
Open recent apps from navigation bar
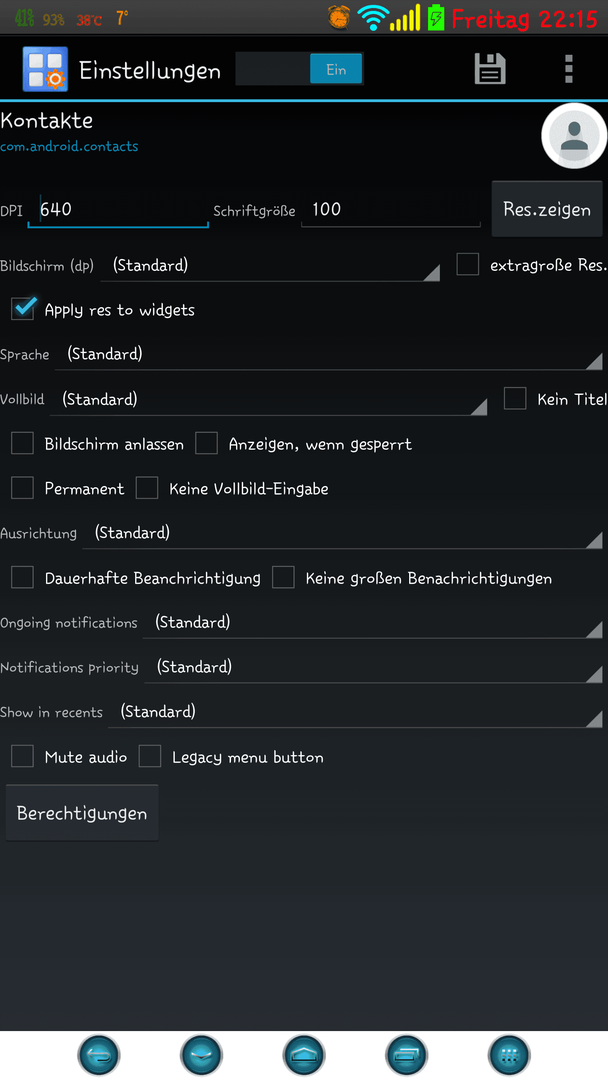(406, 1055)
